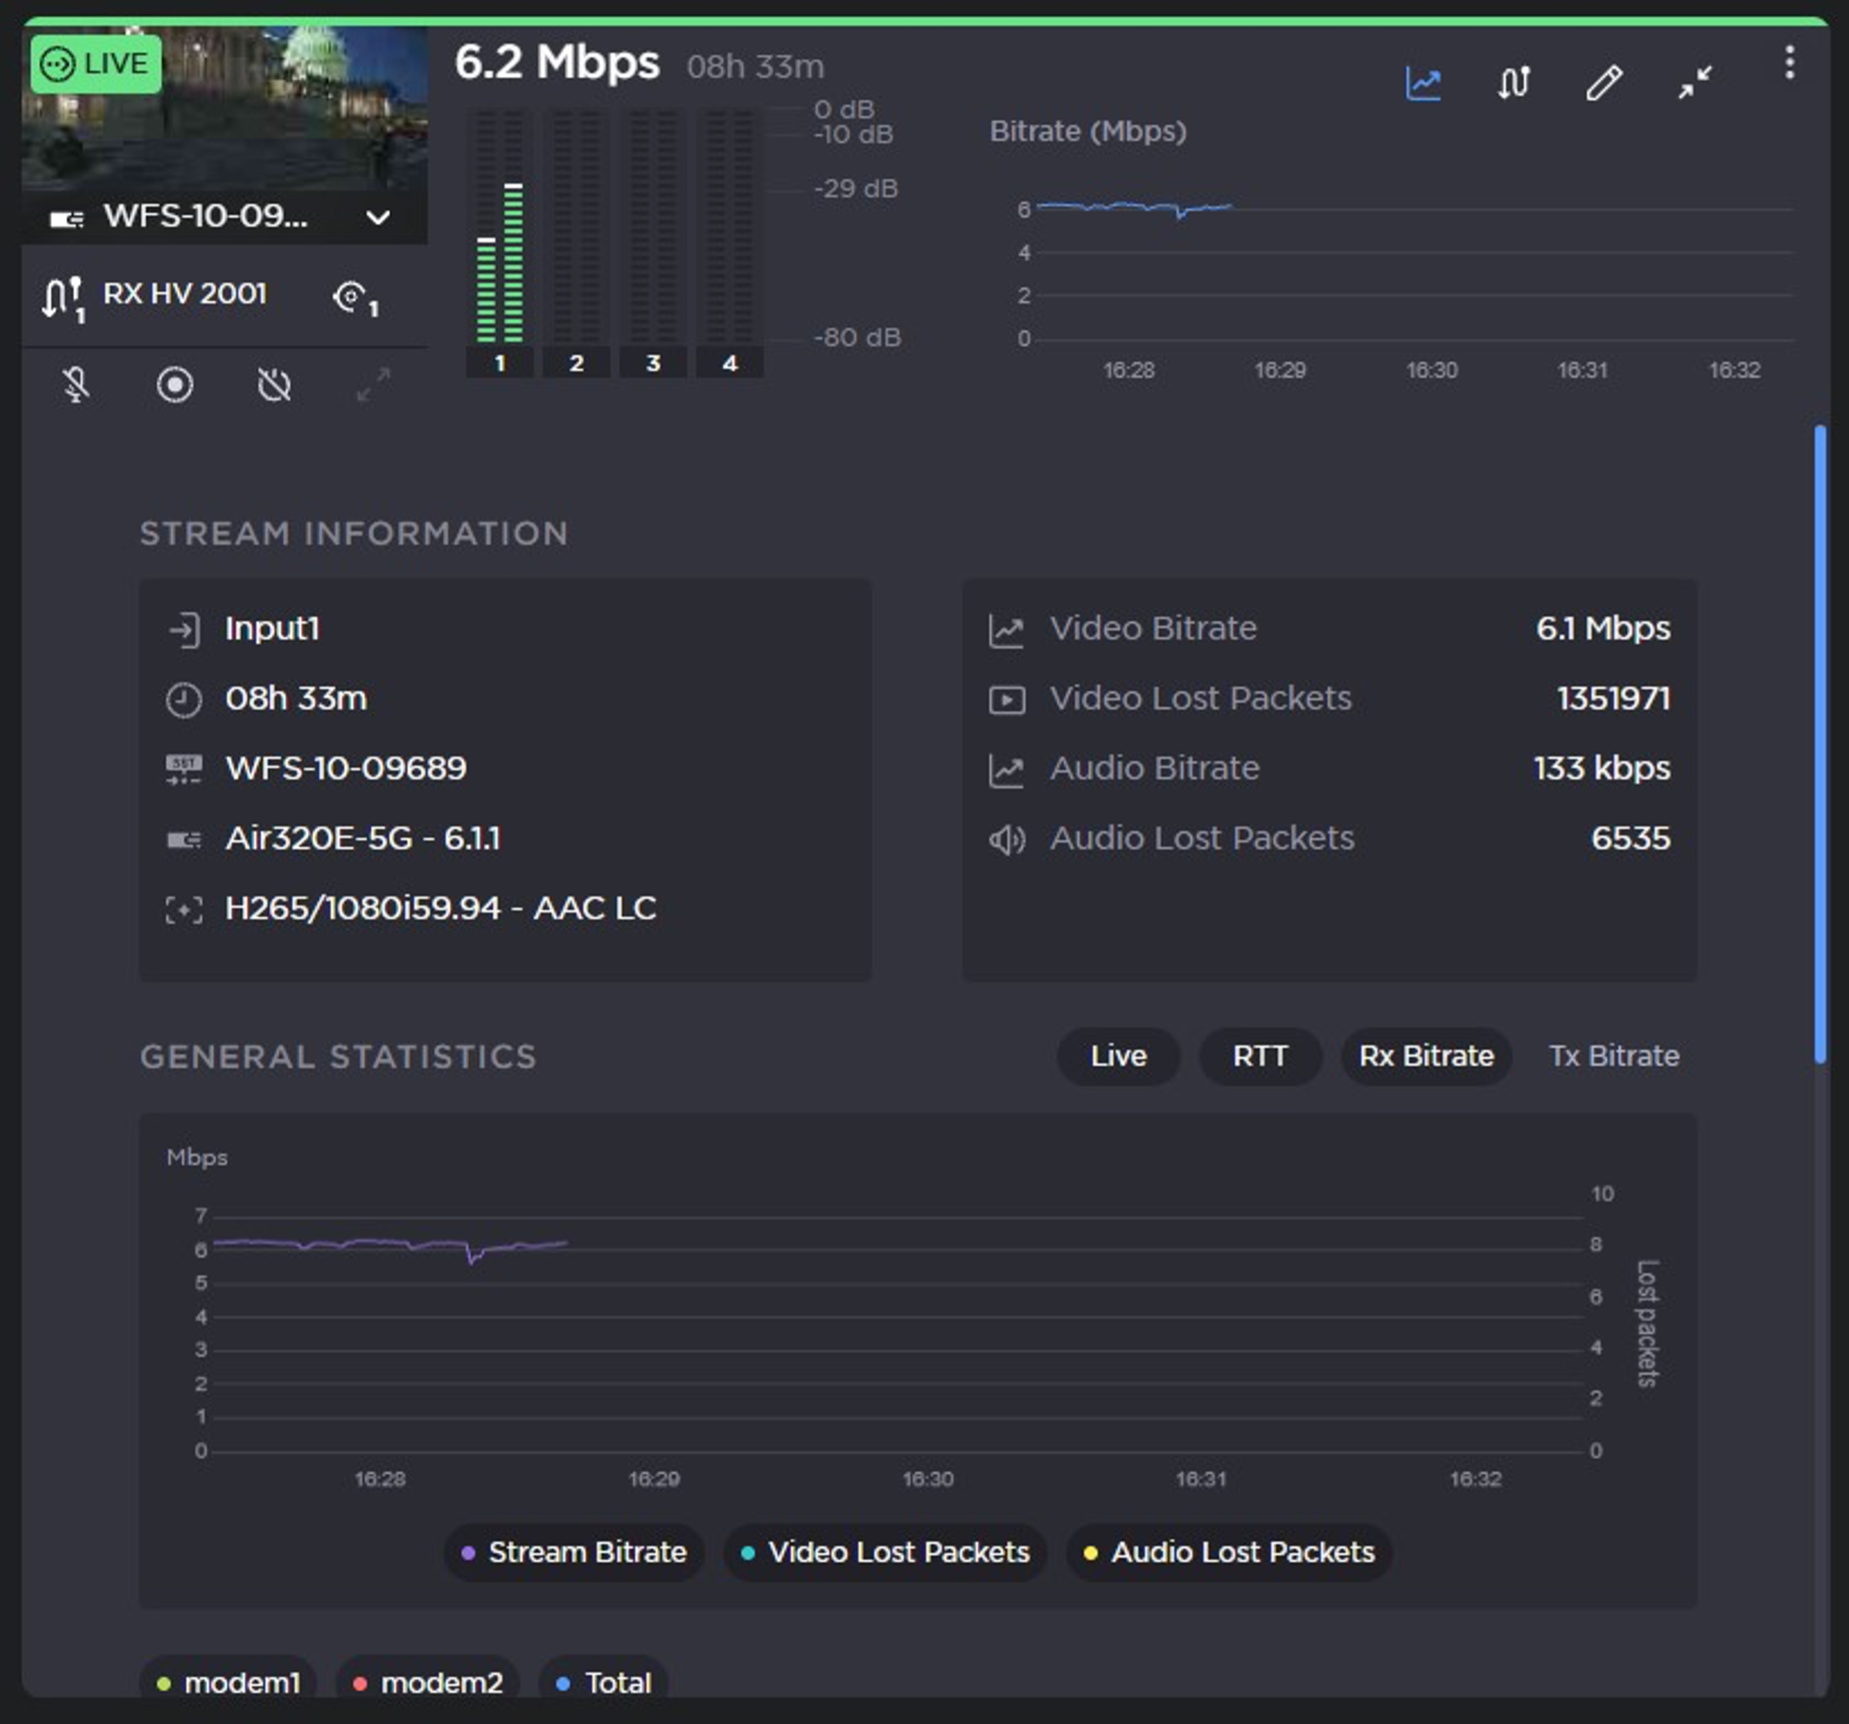Switch to the Tx Bitrate tab
This screenshot has height=1724, width=1849.
1613,1056
